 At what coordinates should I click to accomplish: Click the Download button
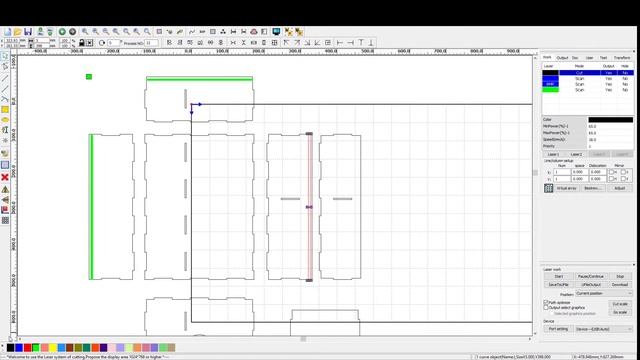click(x=620, y=284)
